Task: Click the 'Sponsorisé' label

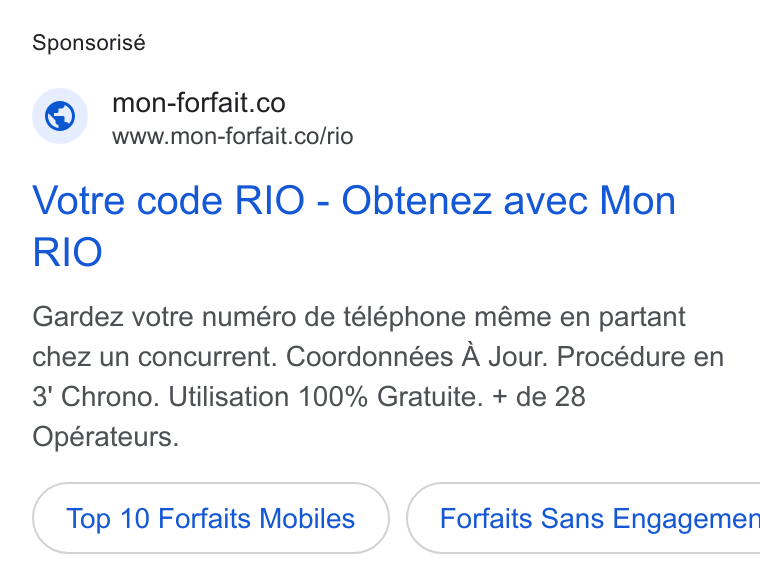Action: click(89, 43)
